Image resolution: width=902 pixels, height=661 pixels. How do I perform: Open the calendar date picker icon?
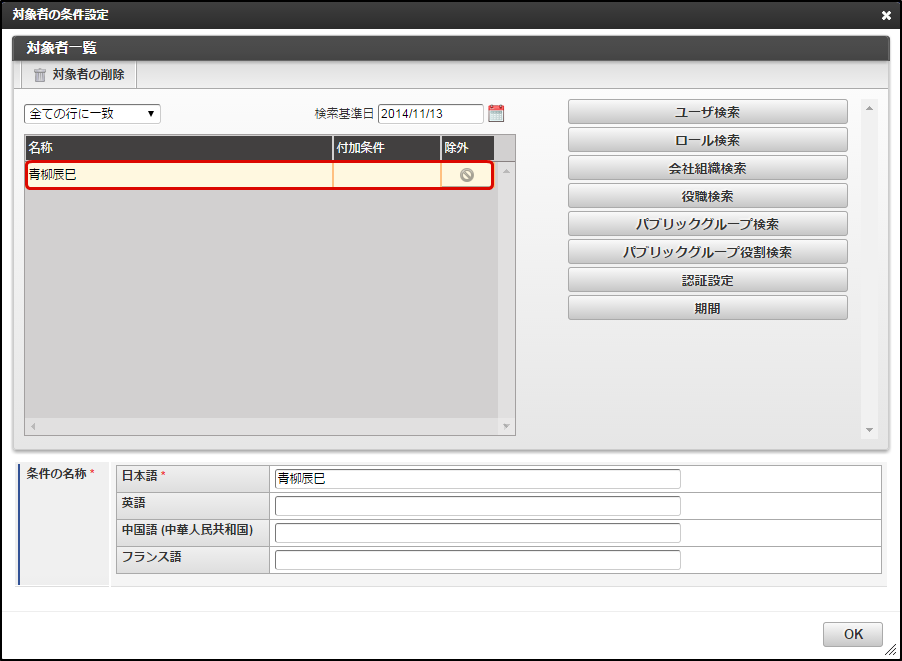(496, 113)
